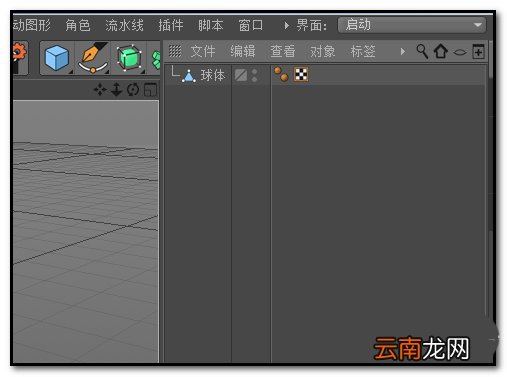Click inside the 3D viewport grid
Image resolution: width=507 pixels, height=377 pixels.
click(86, 232)
